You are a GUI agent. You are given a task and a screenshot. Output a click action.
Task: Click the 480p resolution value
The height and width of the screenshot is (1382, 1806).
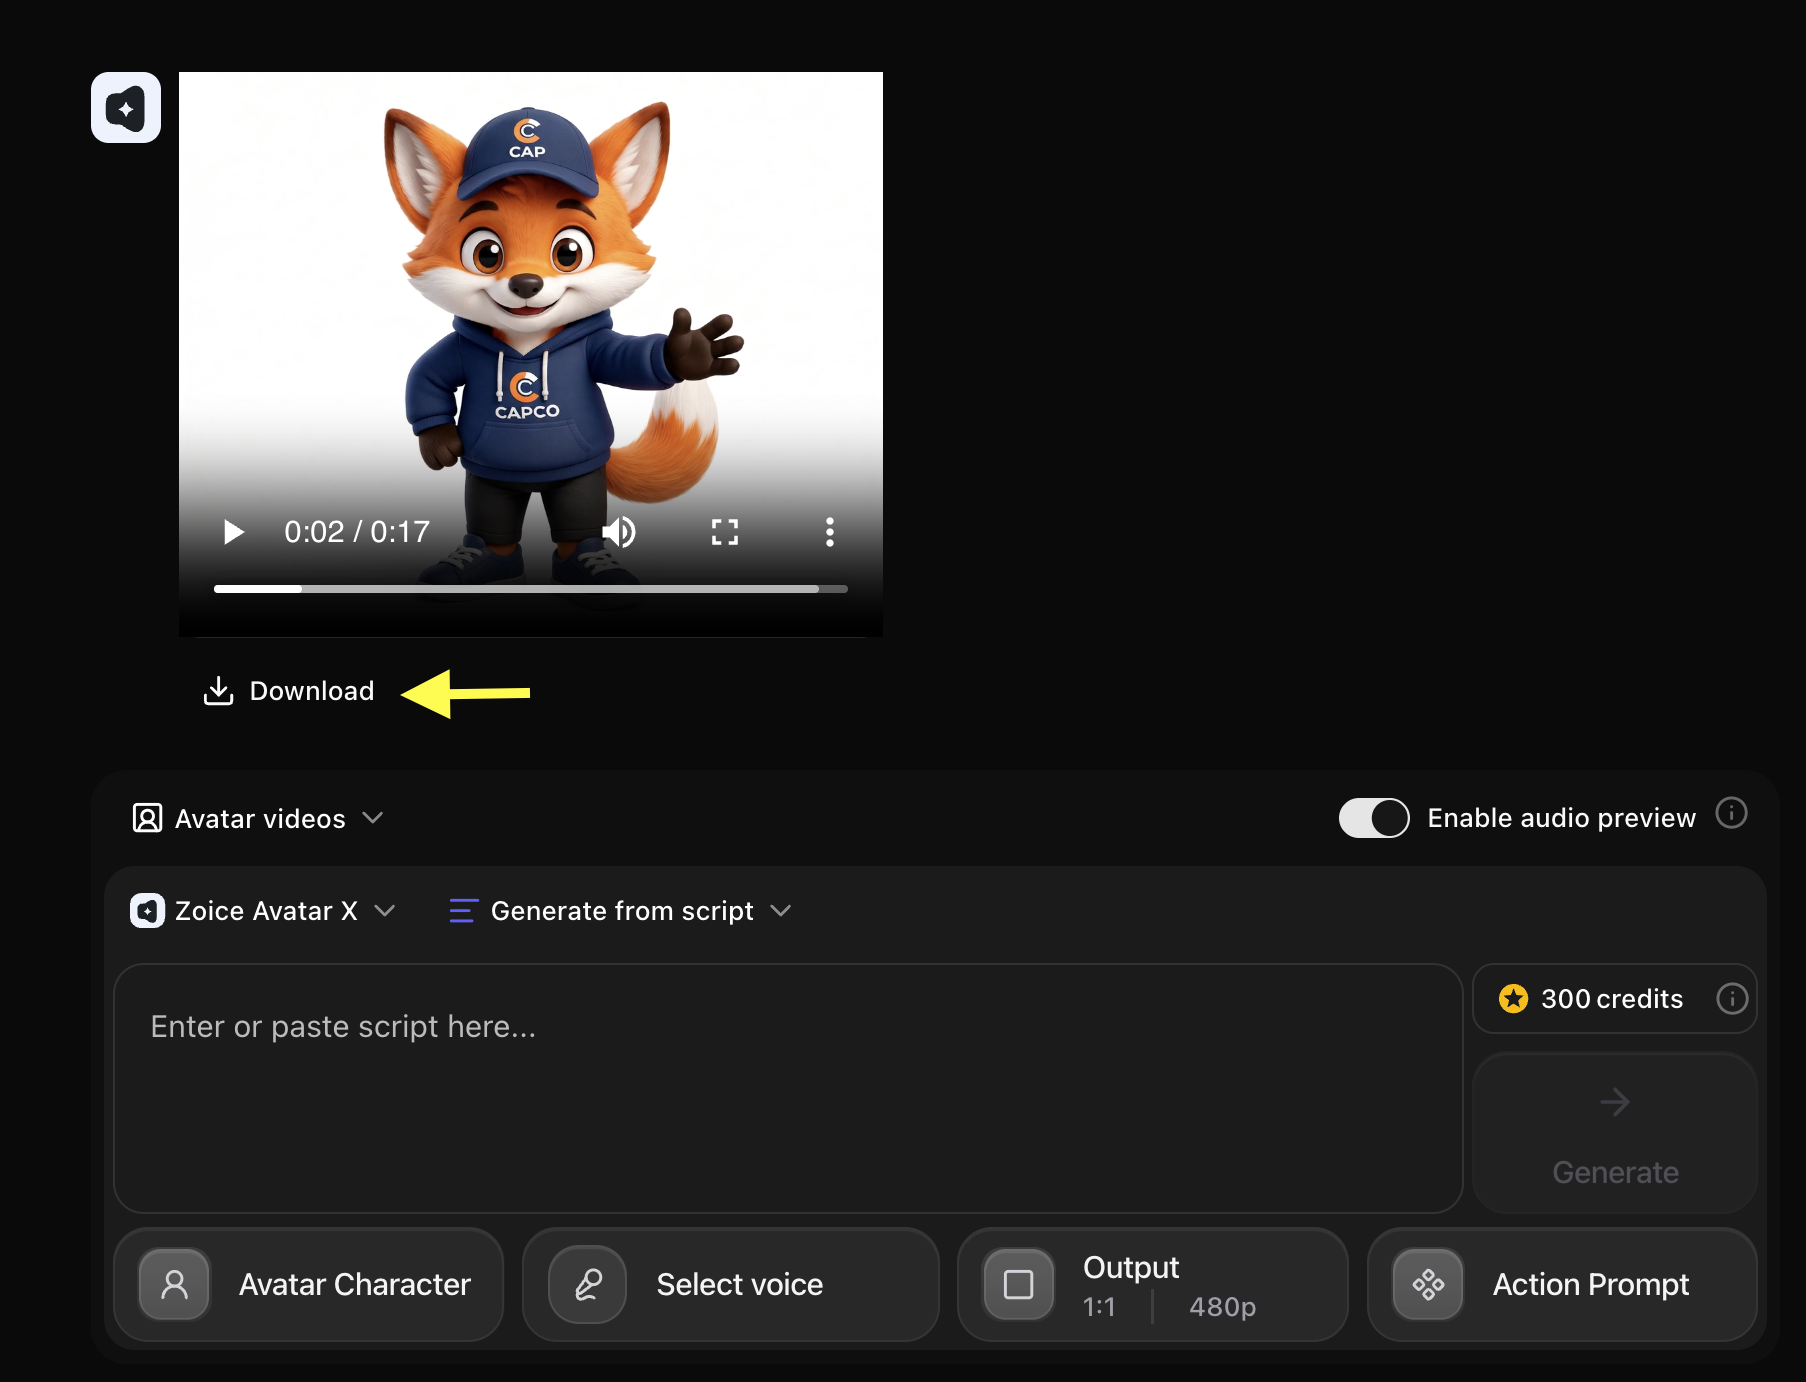point(1222,1307)
